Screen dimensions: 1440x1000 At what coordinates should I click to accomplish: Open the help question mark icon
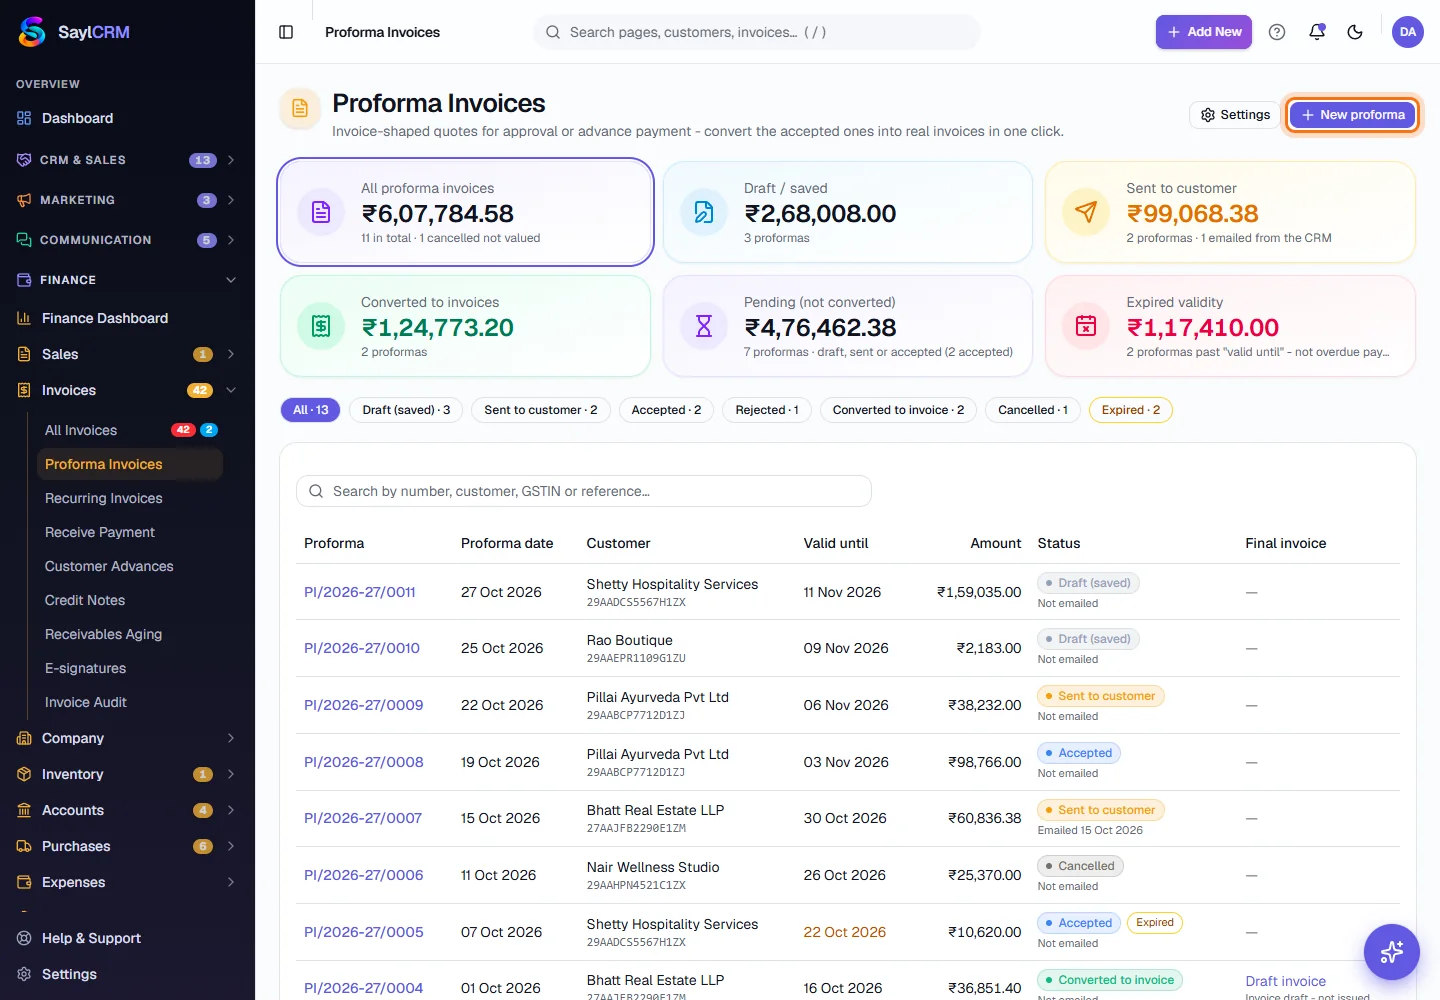(1277, 32)
